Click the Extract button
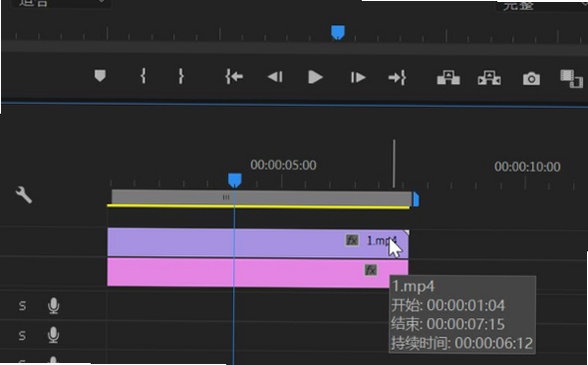This screenshot has height=365, width=588. click(x=489, y=78)
